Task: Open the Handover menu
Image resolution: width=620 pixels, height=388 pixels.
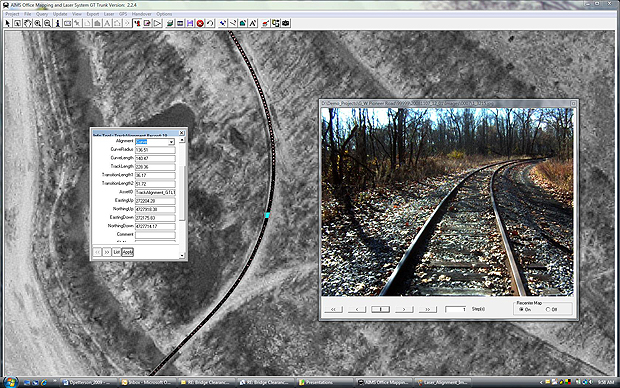Action: click(142, 14)
